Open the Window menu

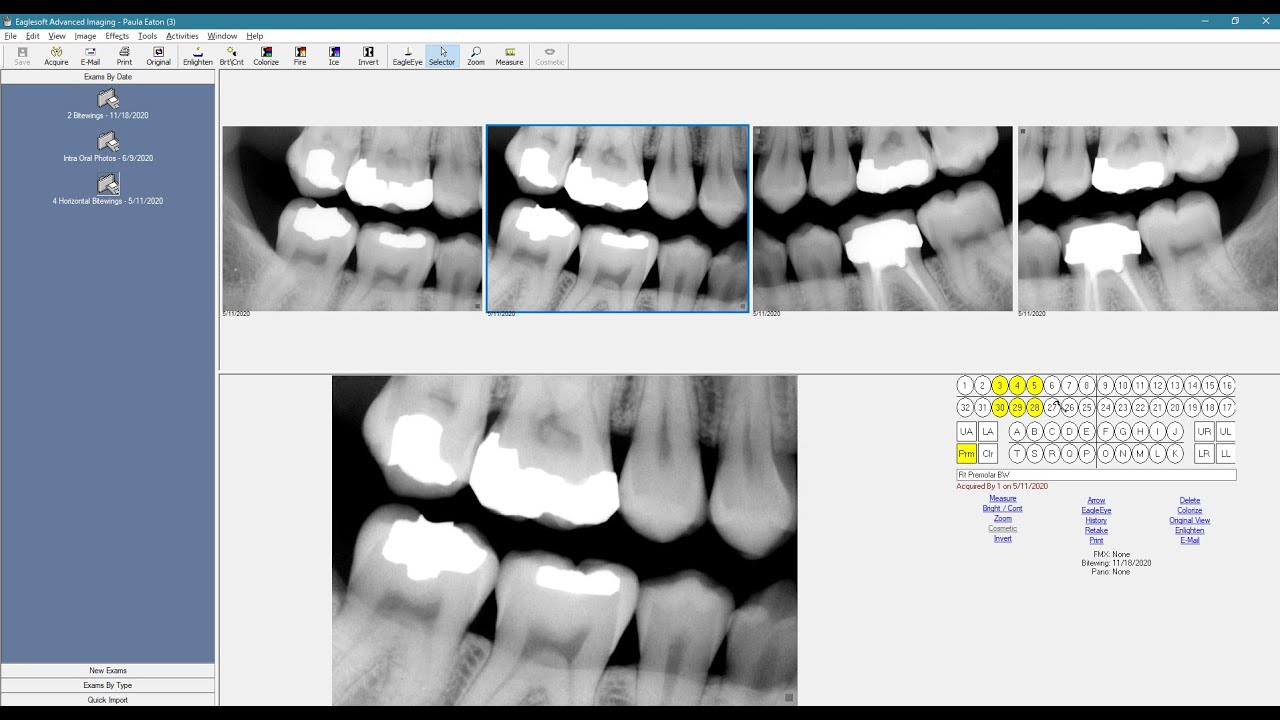coord(222,36)
